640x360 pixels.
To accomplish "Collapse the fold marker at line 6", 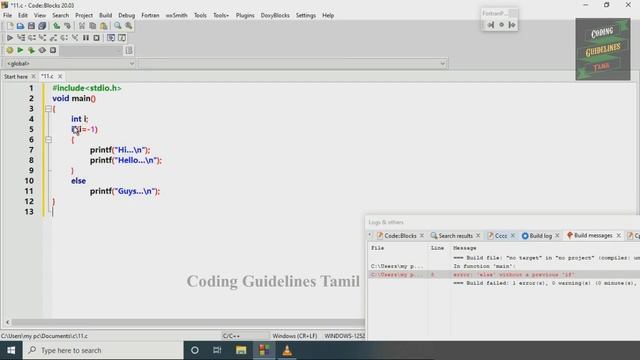I will pos(48,140).
